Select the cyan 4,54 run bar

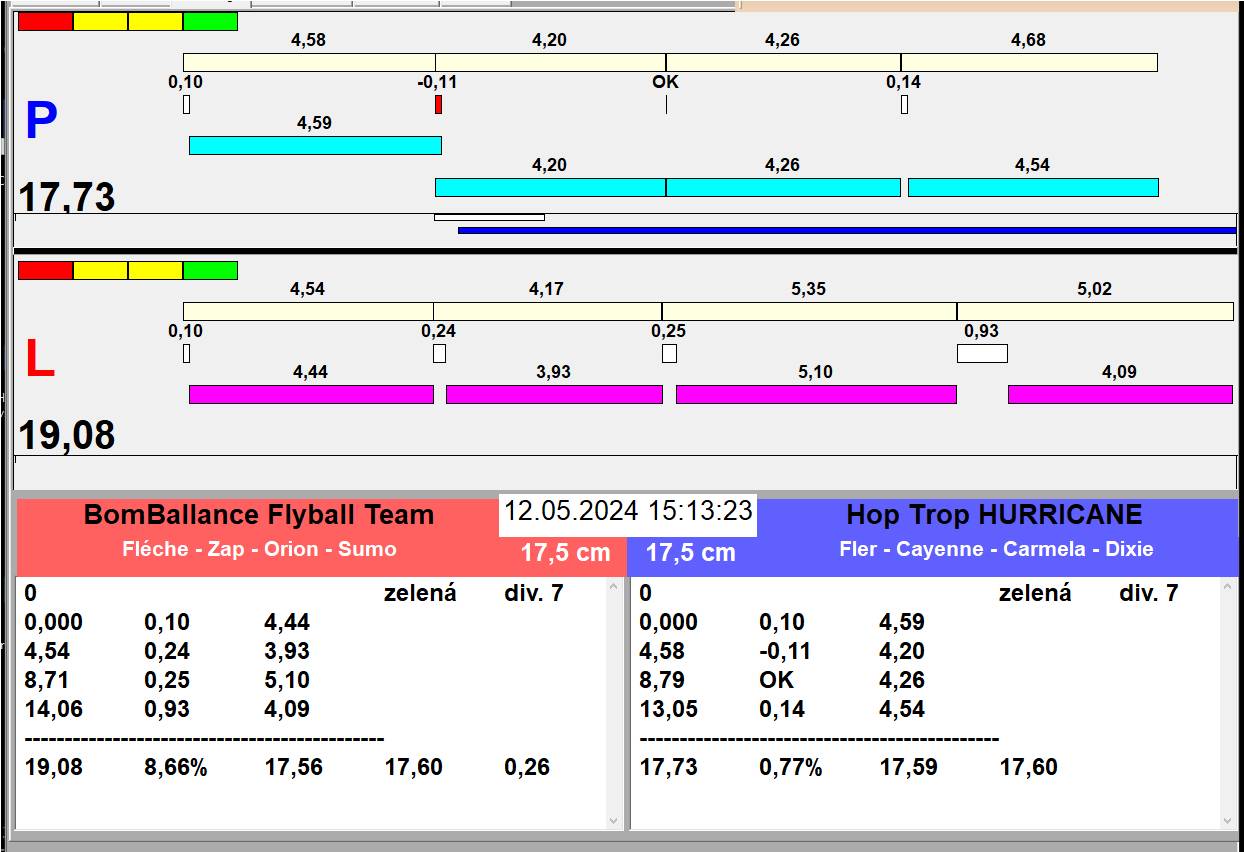[1032, 187]
